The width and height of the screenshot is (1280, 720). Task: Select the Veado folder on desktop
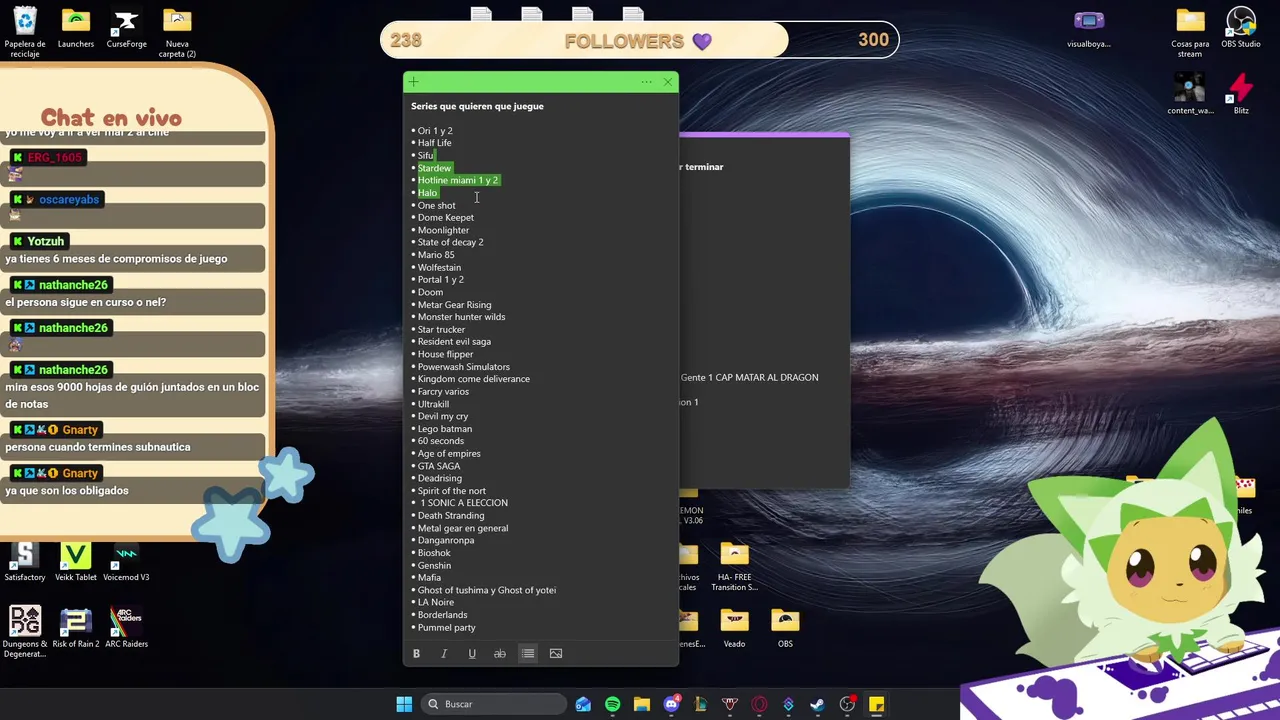click(x=734, y=629)
